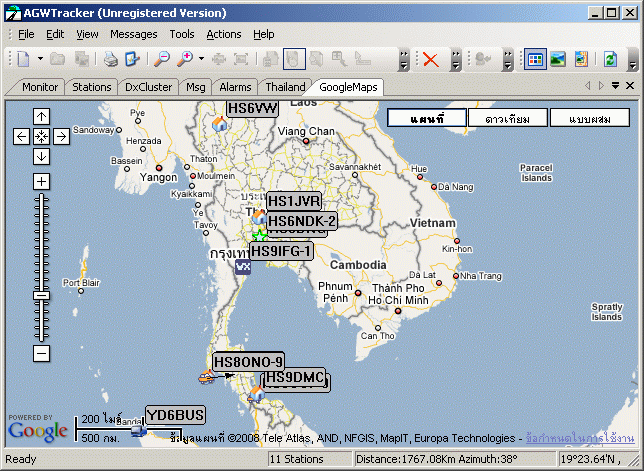Switch to the Thailand tab
This screenshot has width=644, height=471.
[285, 87]
